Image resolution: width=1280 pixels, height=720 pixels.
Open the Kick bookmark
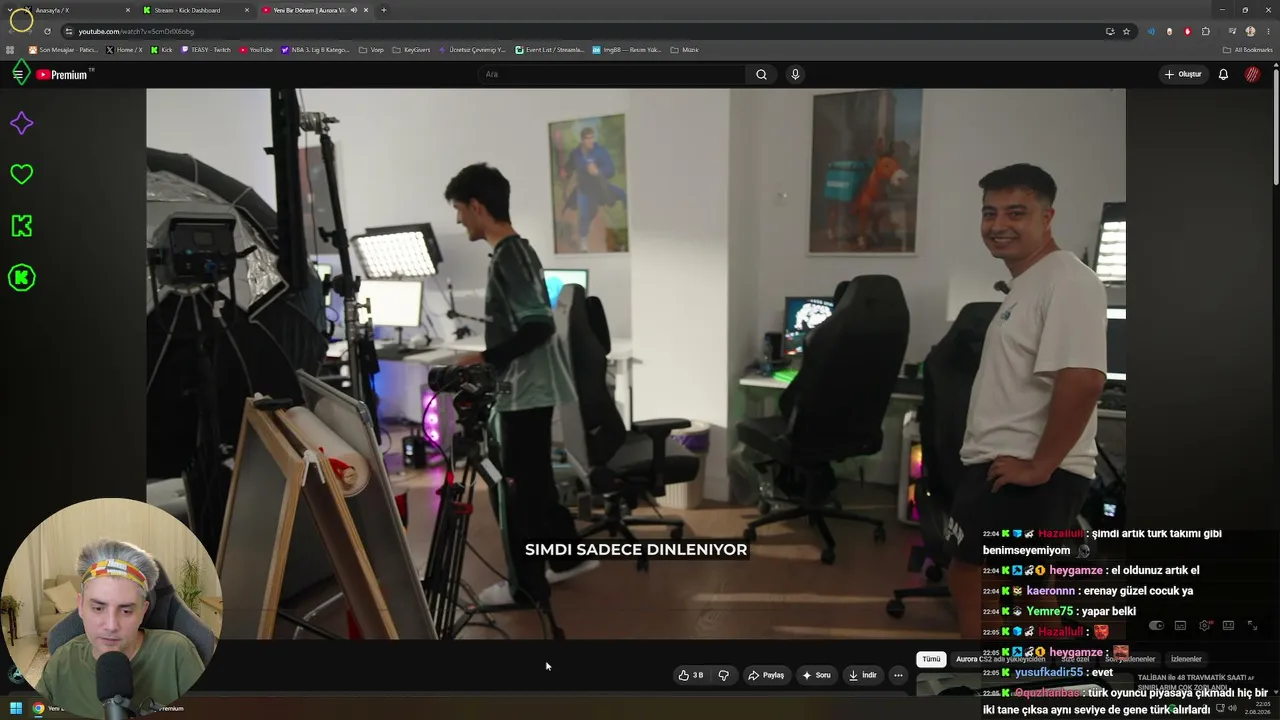pos(162,50)
